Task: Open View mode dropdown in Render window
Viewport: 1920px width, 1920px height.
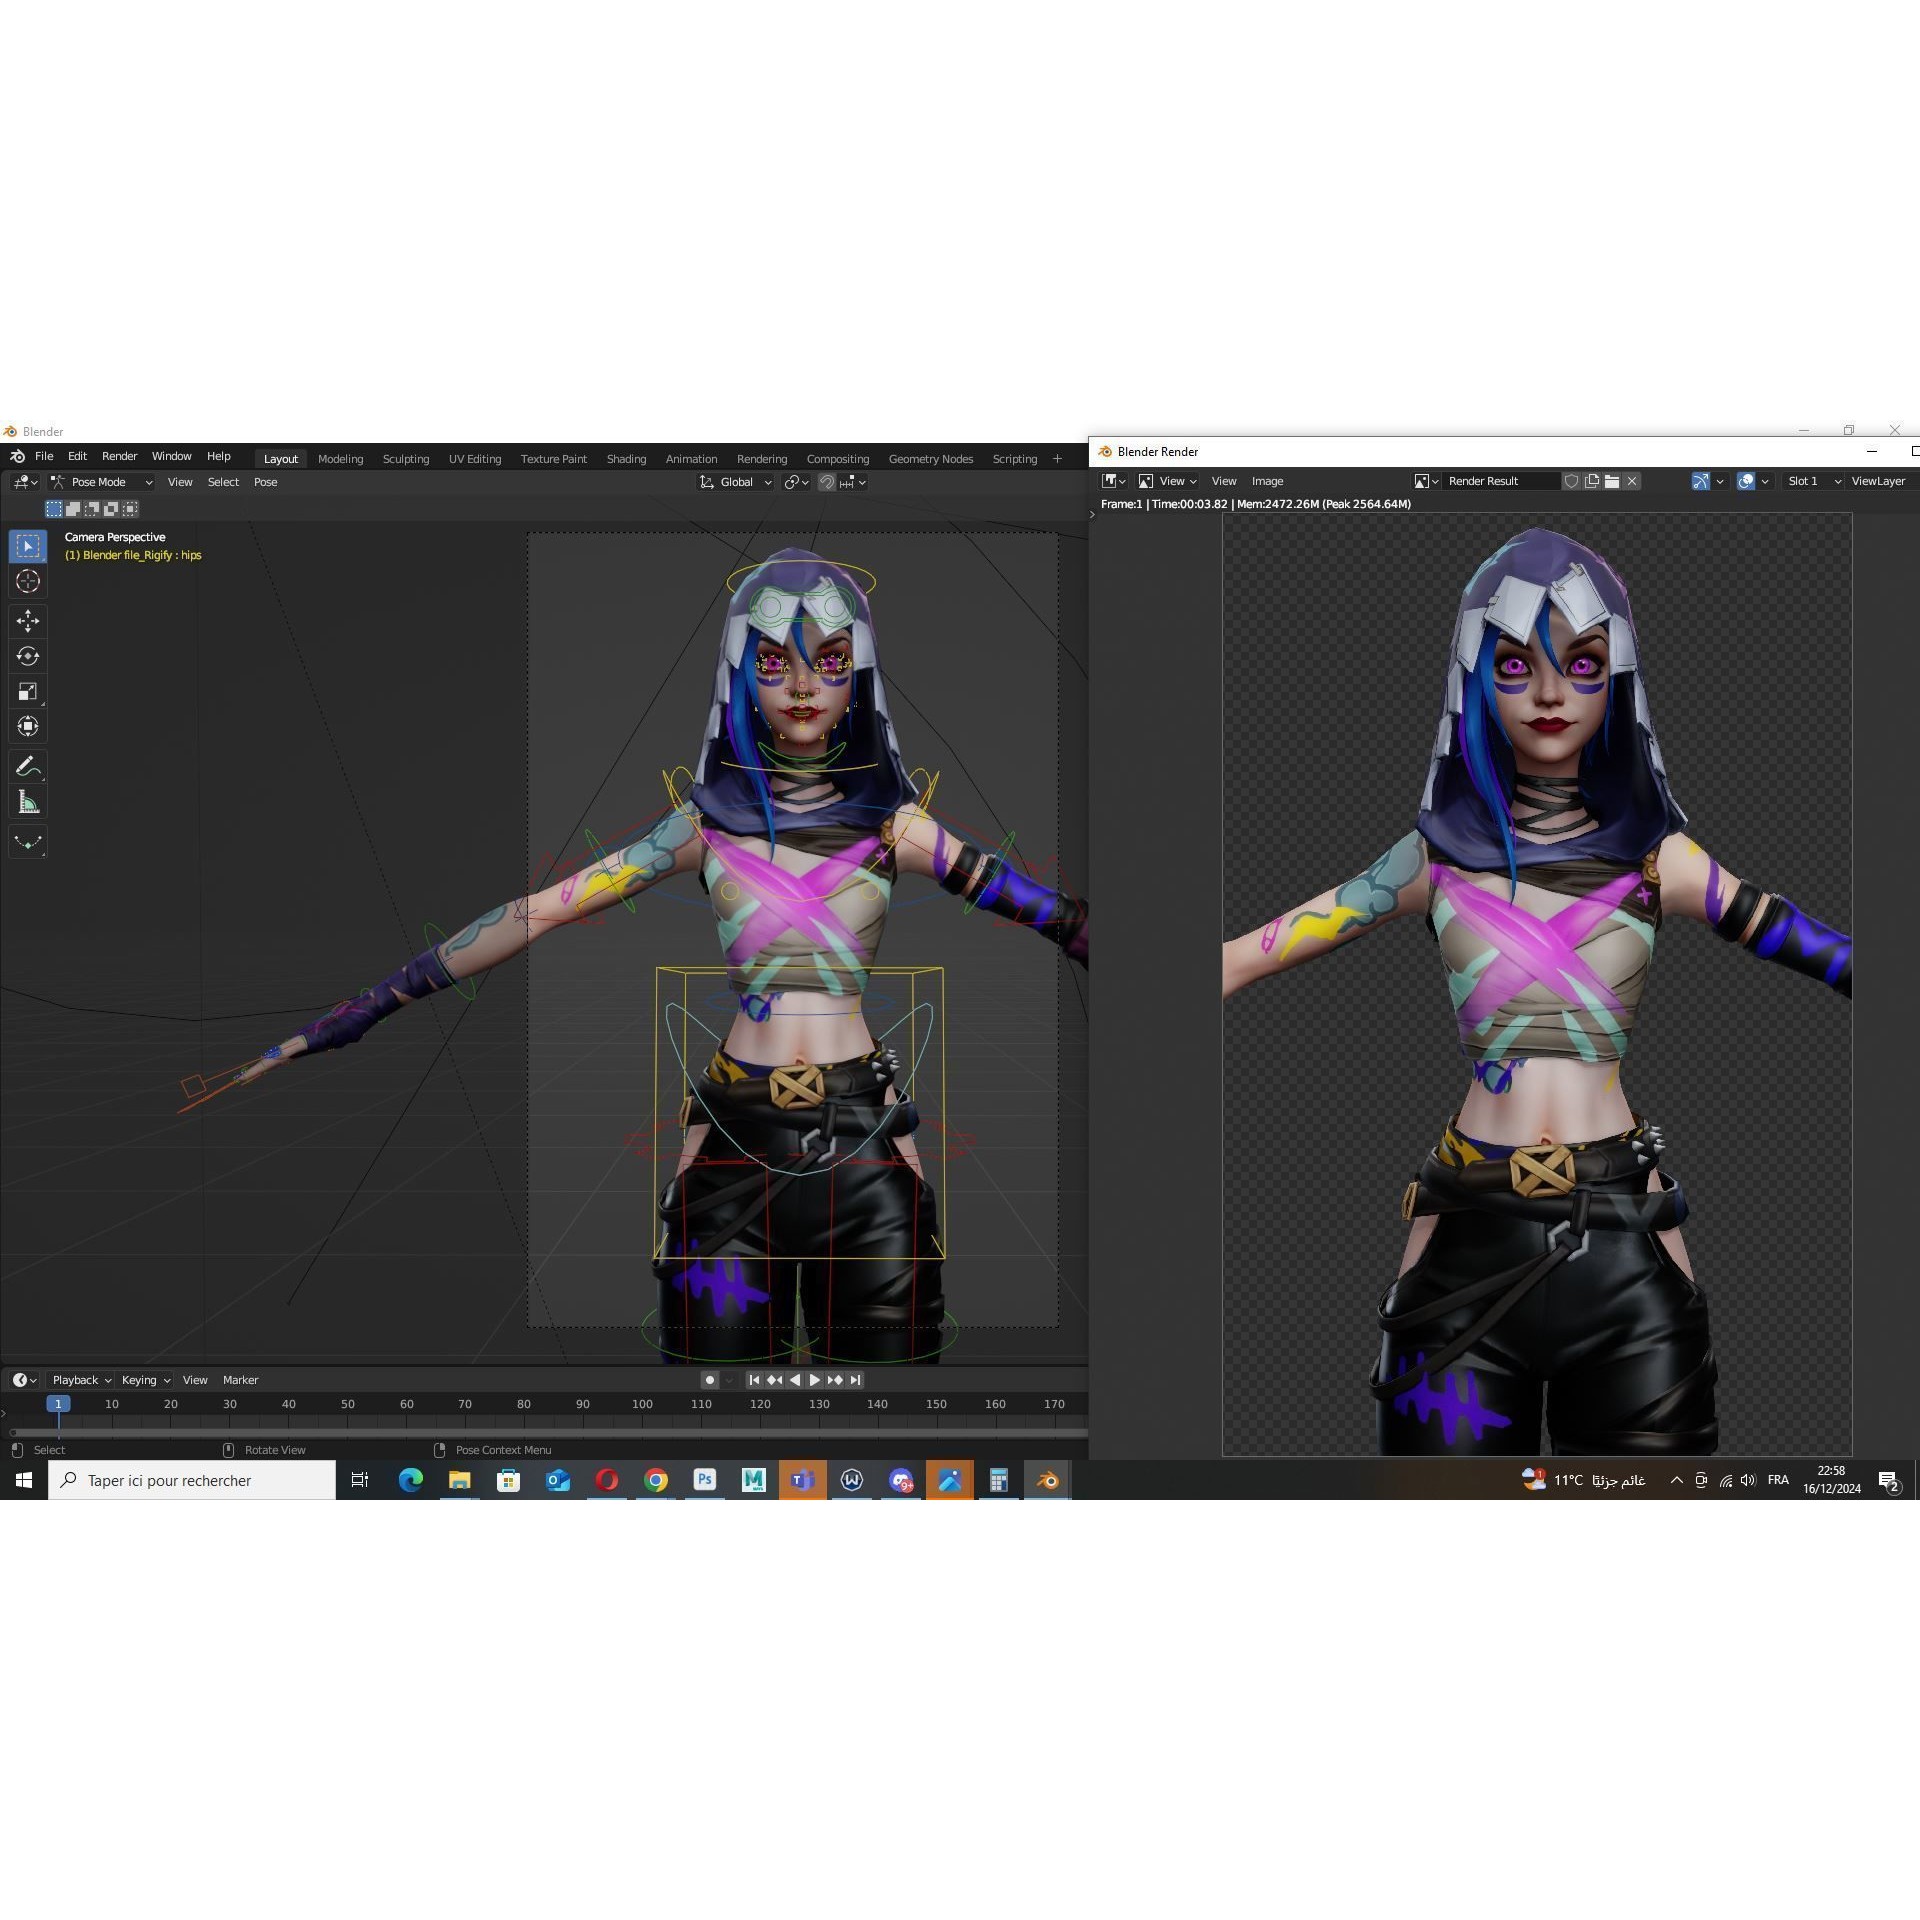Action: (1167, 481)
